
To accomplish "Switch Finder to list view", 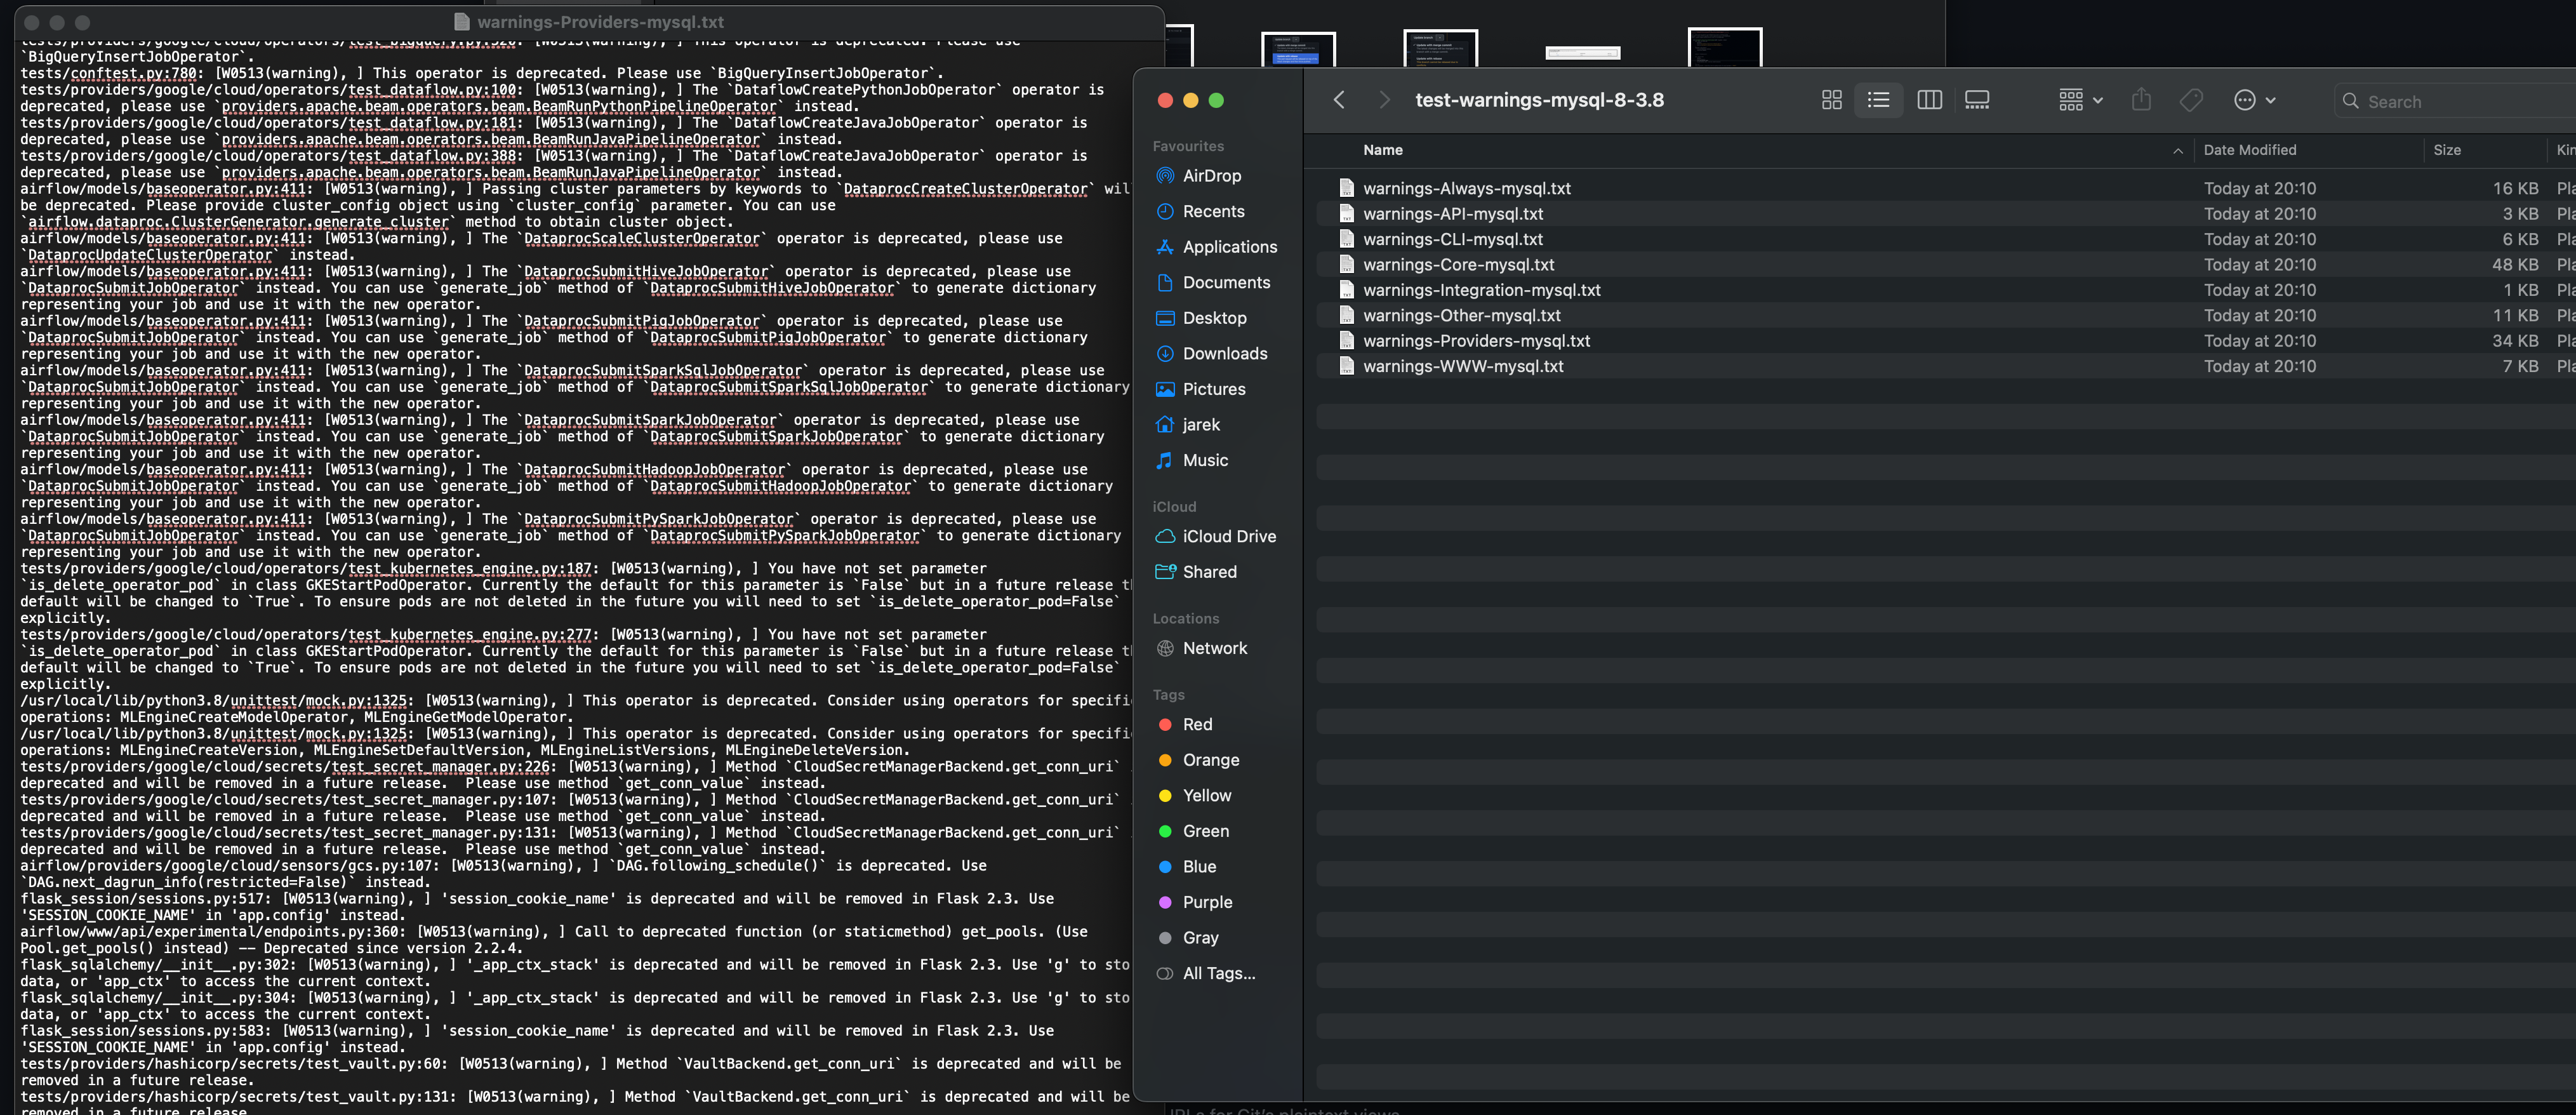I will pos(1878,100).
